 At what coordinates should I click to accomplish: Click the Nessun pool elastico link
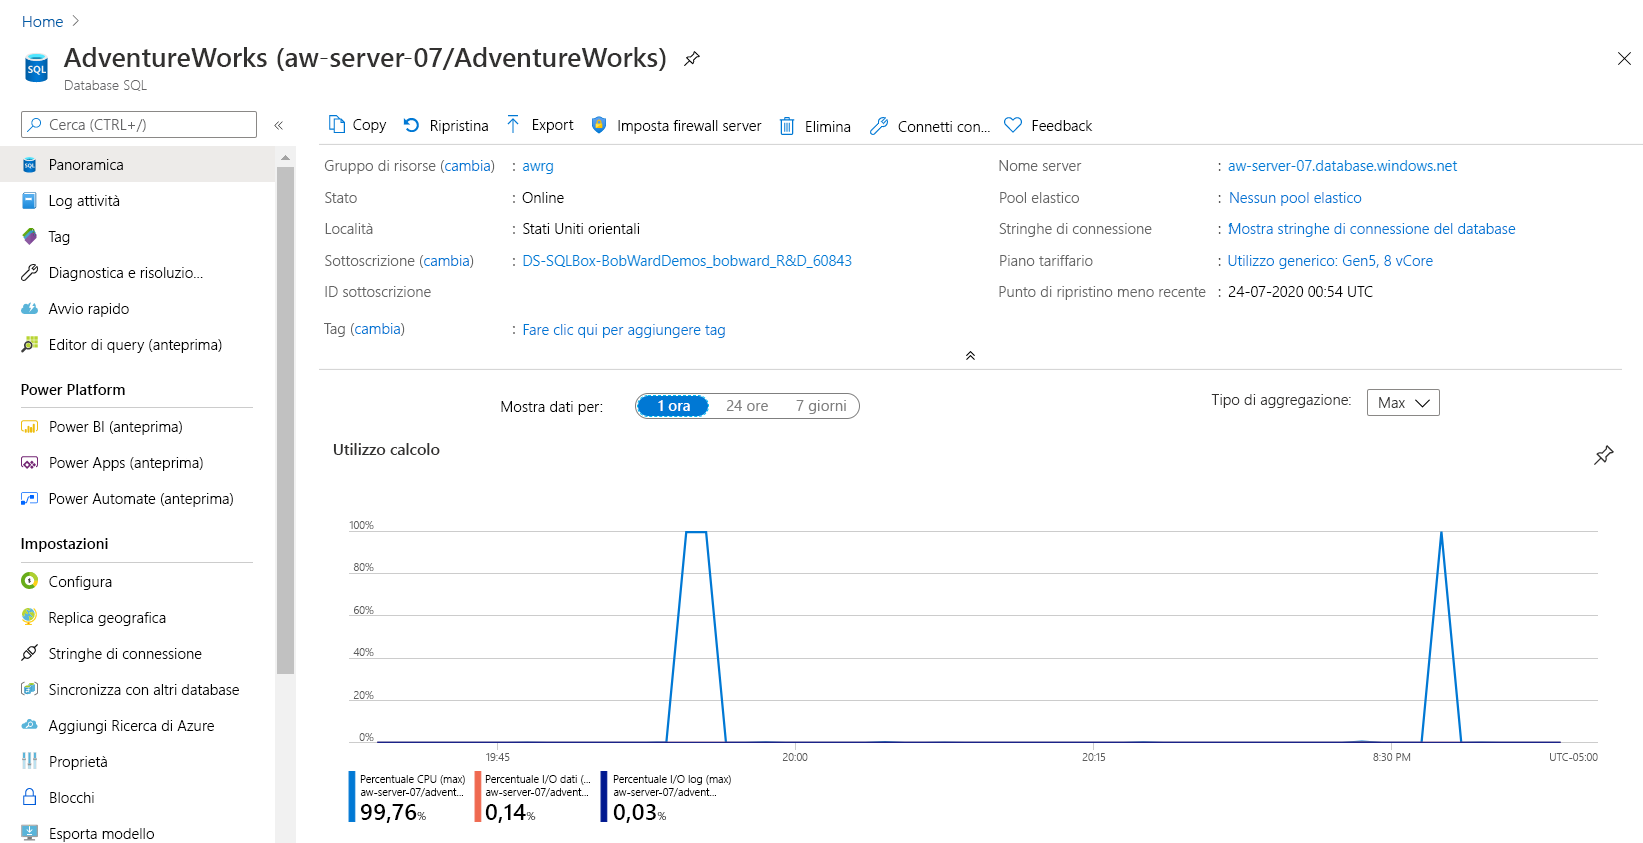click(1295, 198)
